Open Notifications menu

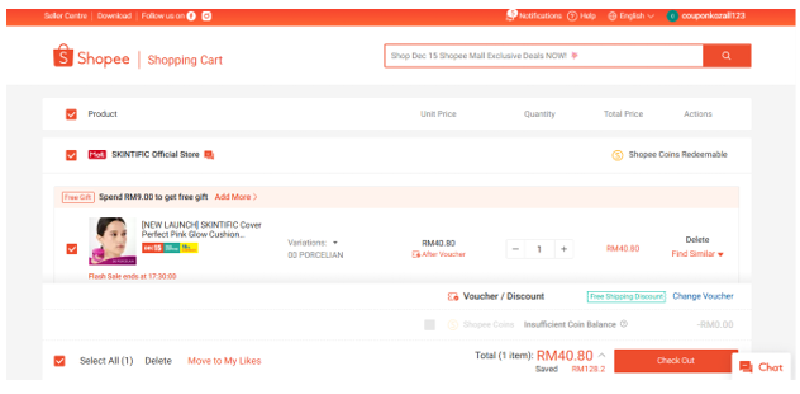(x=534, y=16)
